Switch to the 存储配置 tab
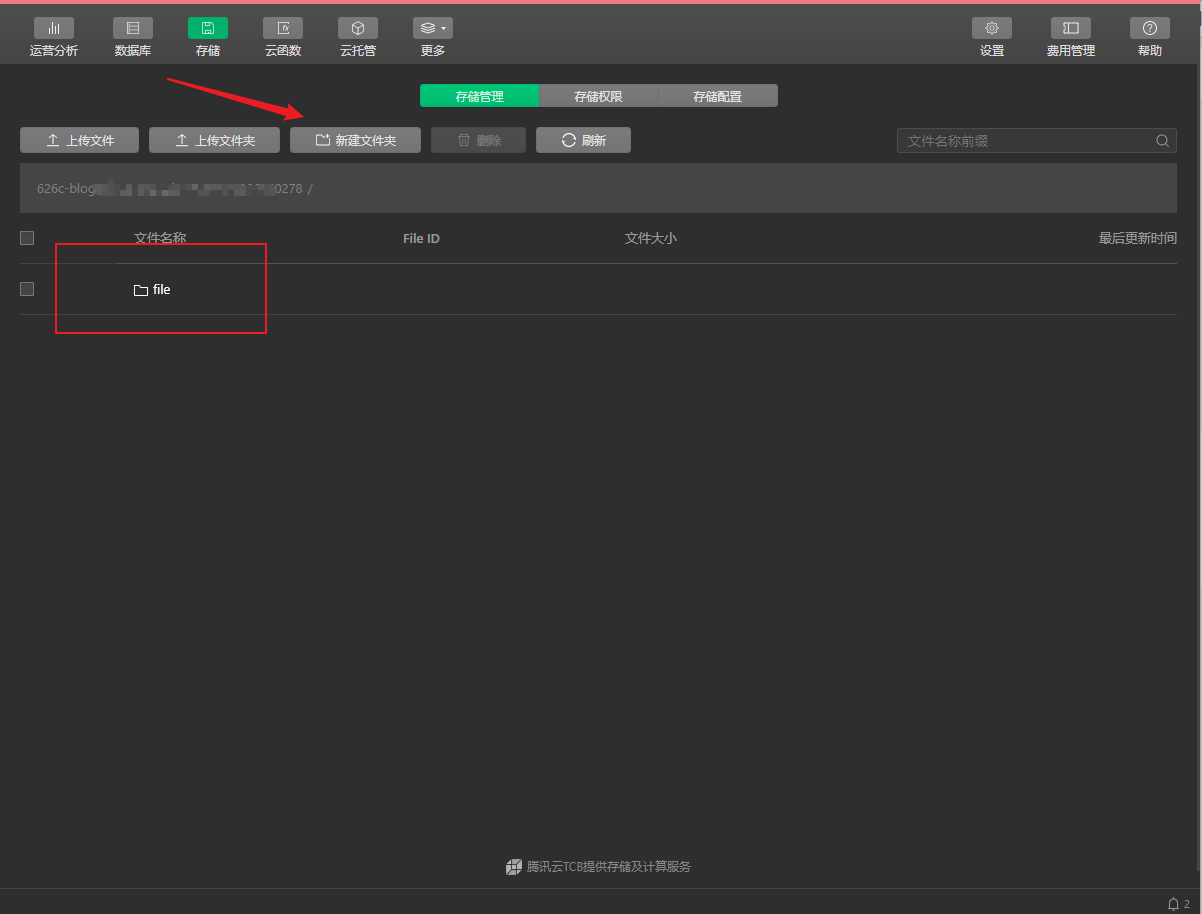Screen dimensions: 1202x914 [x=718, y=96]
